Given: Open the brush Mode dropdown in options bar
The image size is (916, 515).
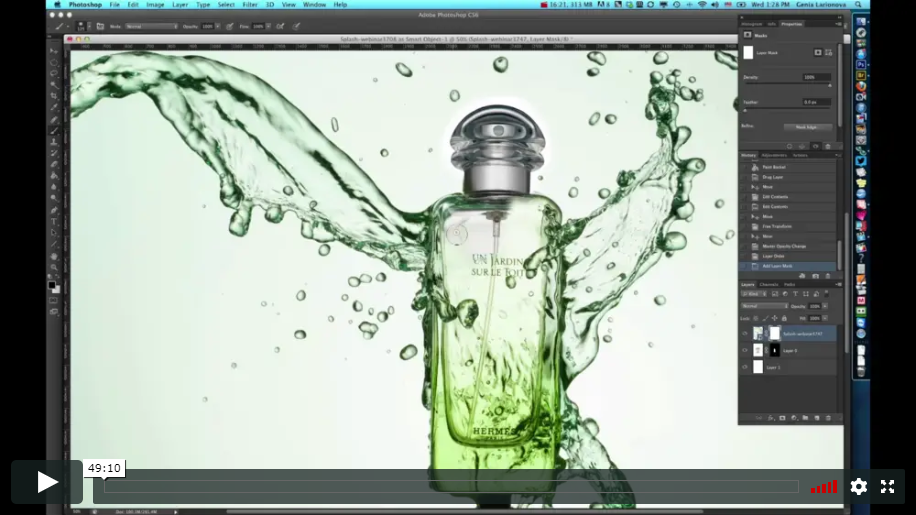Looking at the screenshot, I should 151,26.
